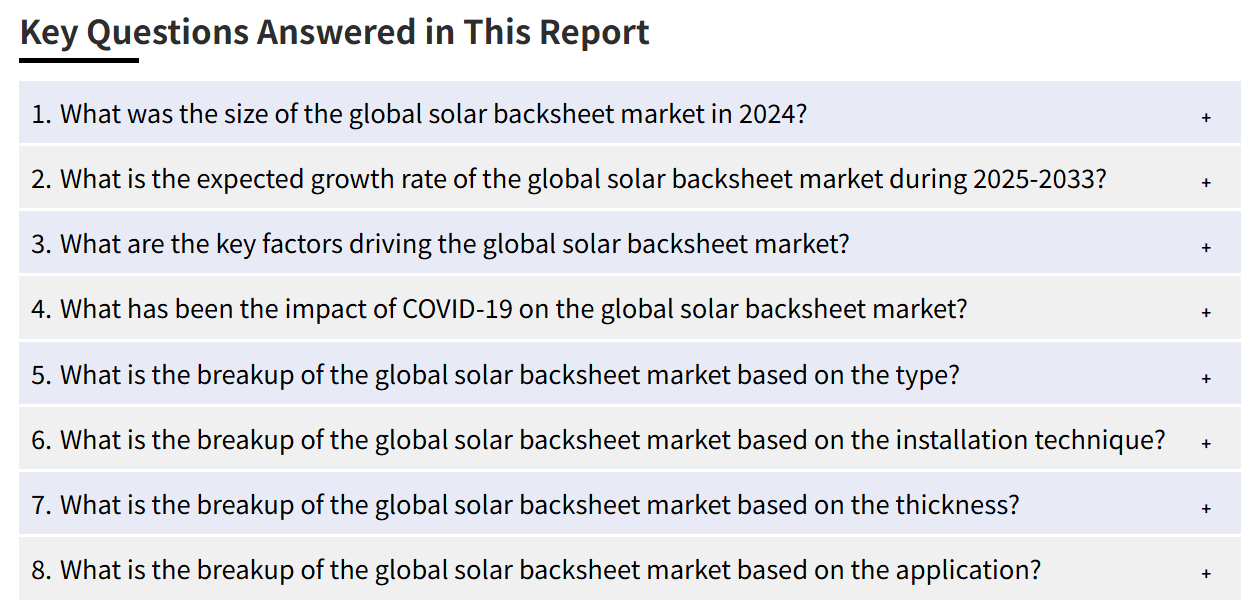Image resolution: width=1252 pixels, height=600 pixels.
Task: Expand the breakup based on type question
Action: click(630, 374)
